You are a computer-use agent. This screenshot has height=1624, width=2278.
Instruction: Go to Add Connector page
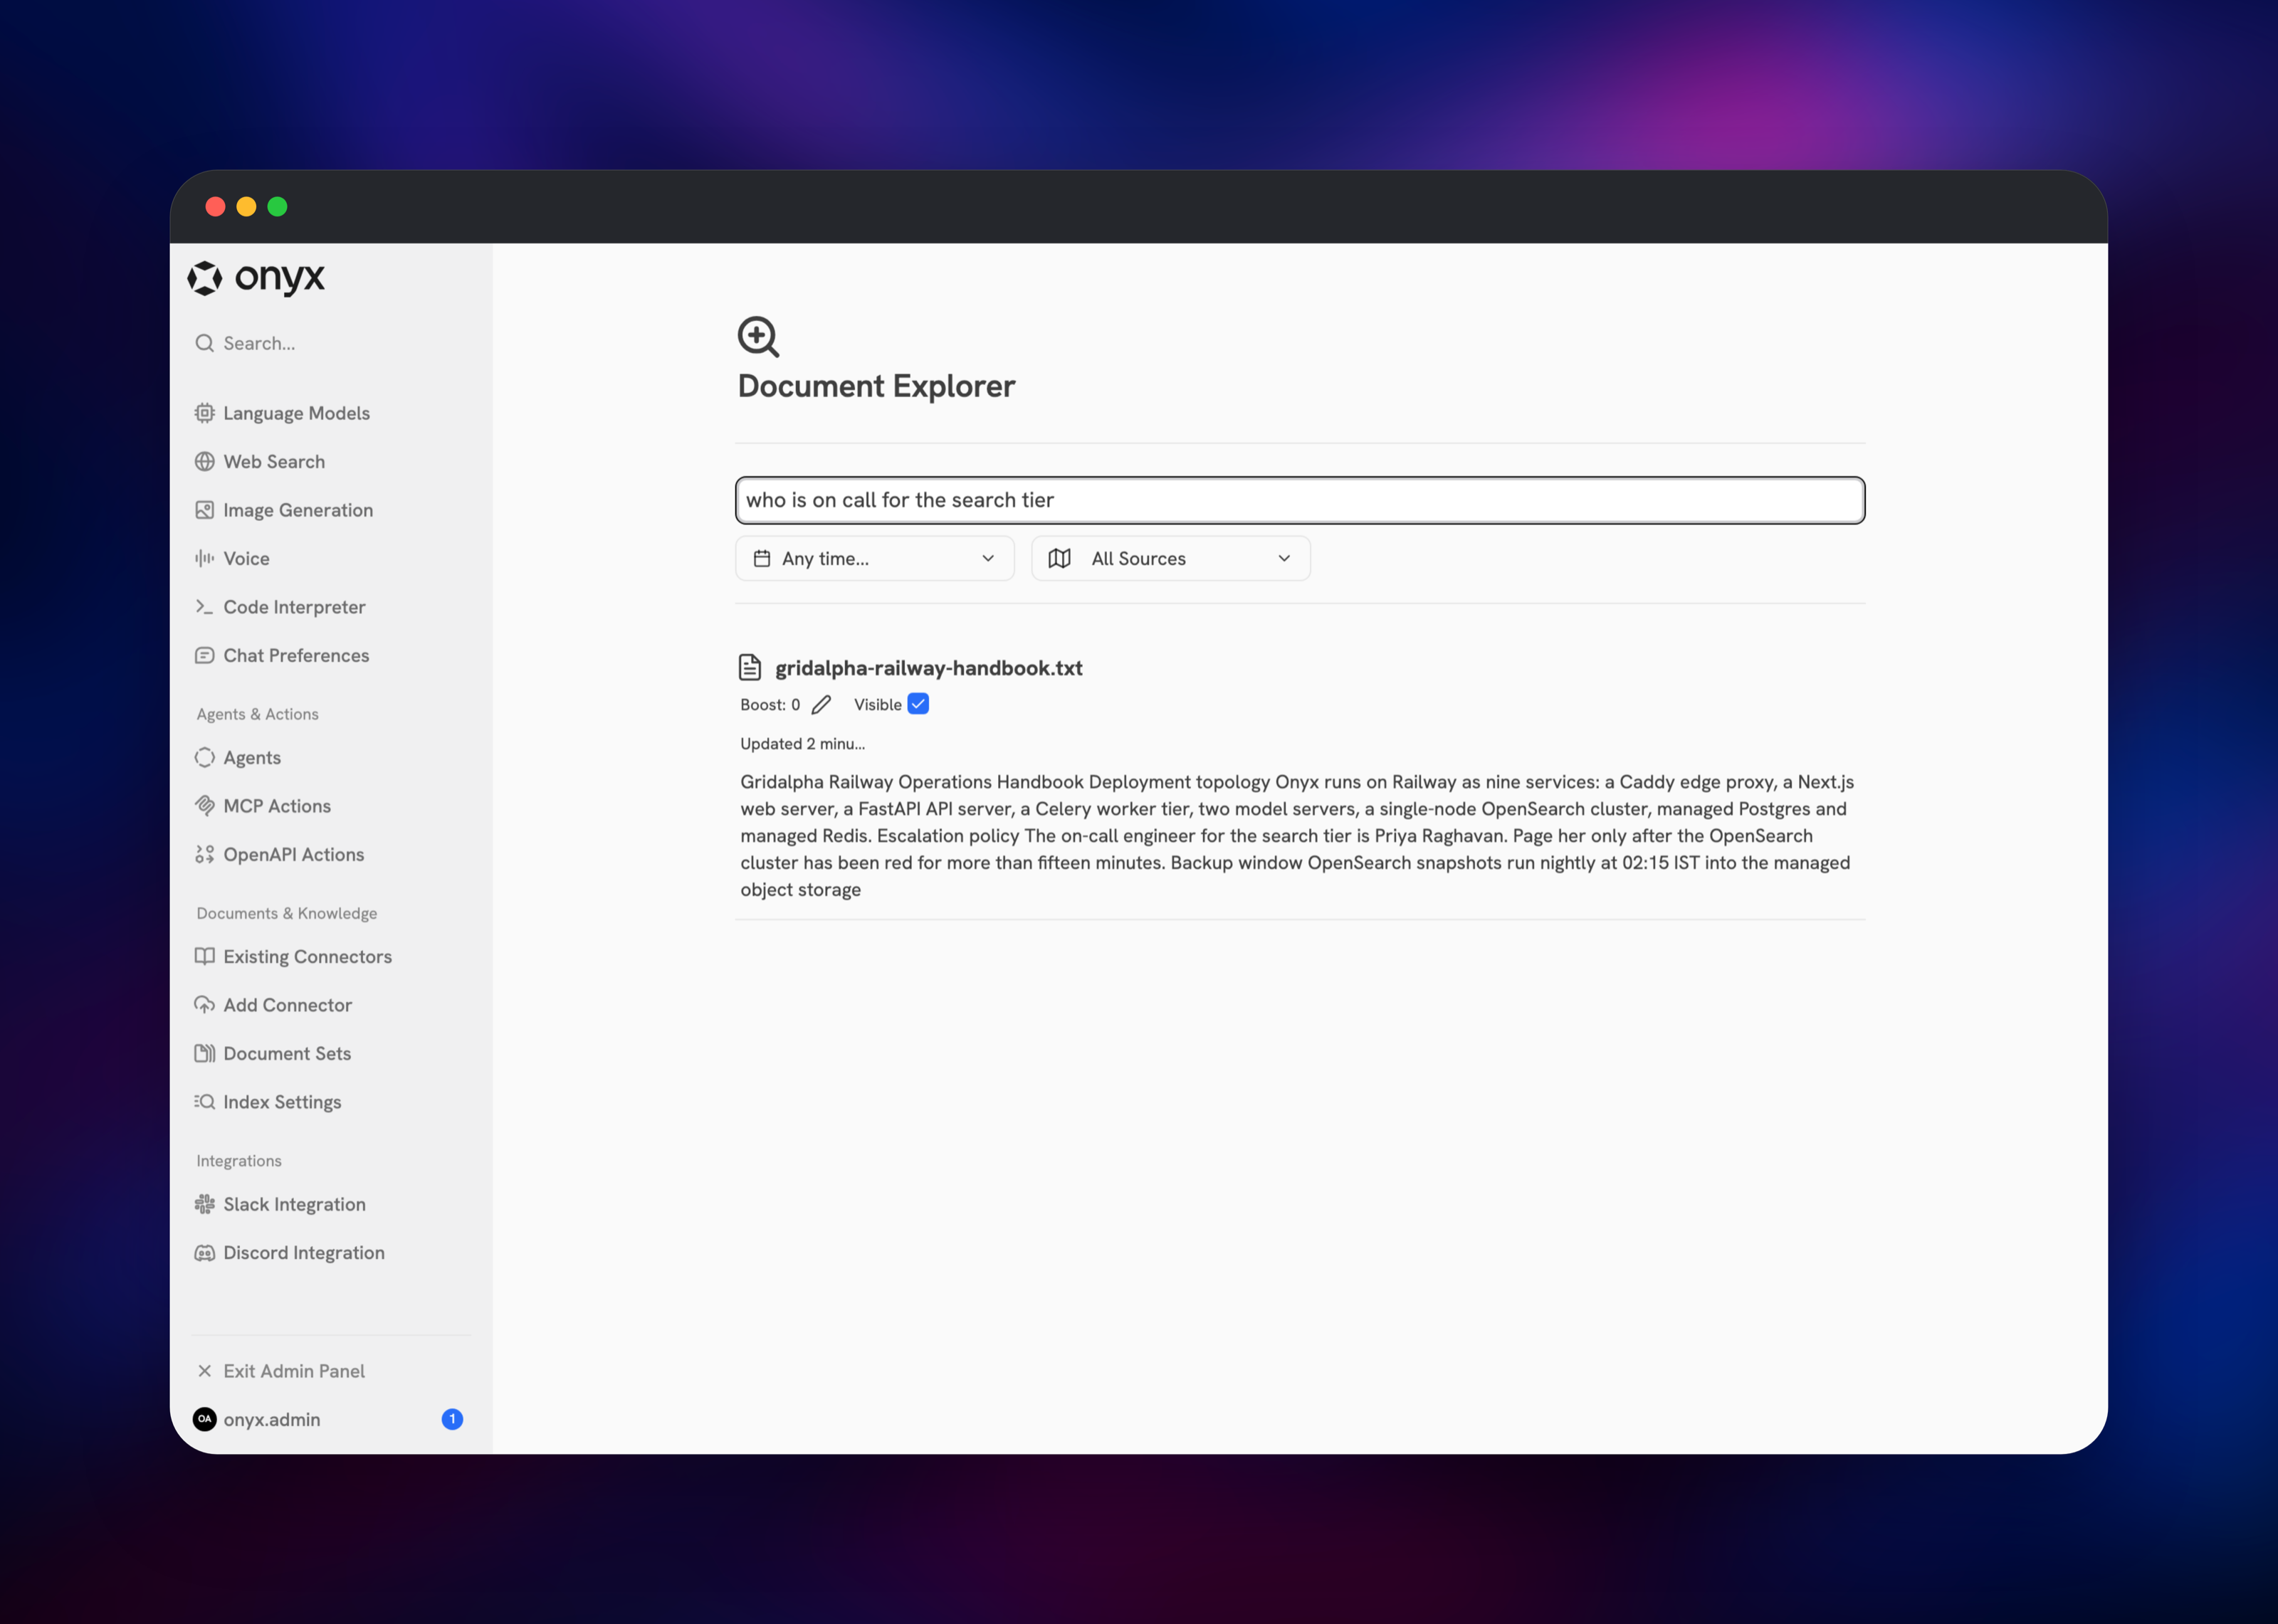coord(331,1005)
